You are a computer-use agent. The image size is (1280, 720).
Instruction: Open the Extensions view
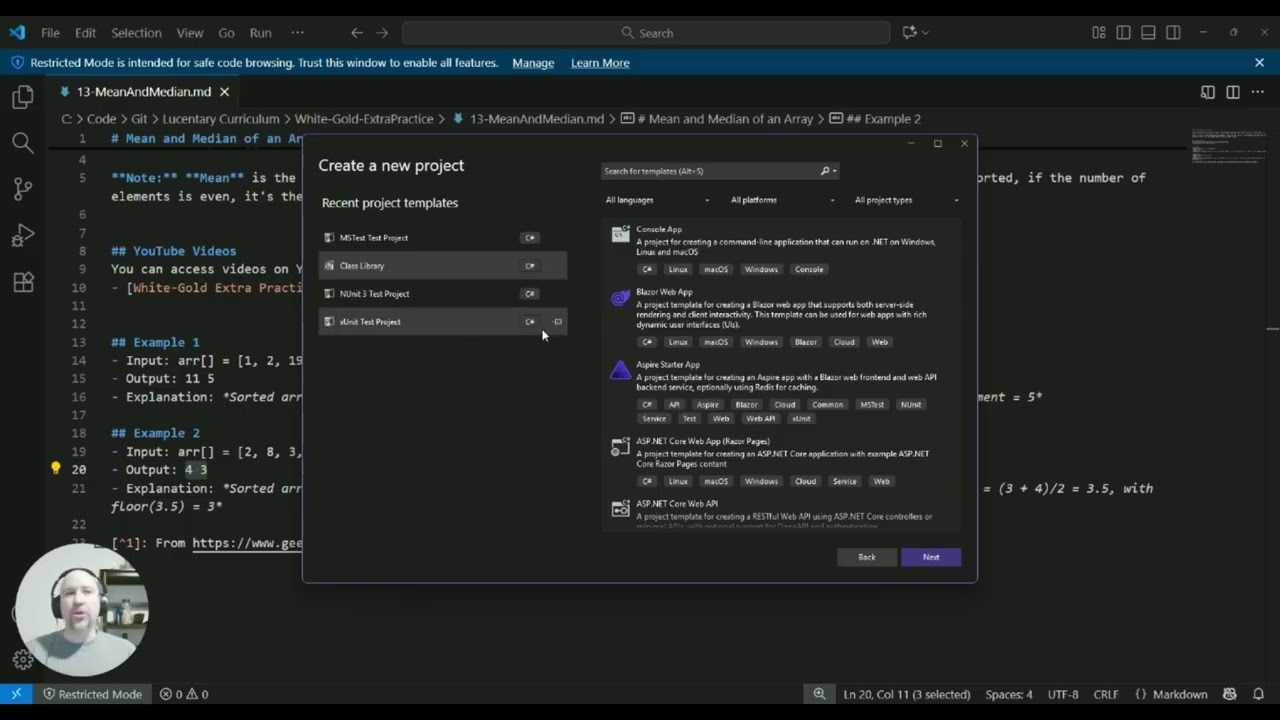[x=22, y=283]
